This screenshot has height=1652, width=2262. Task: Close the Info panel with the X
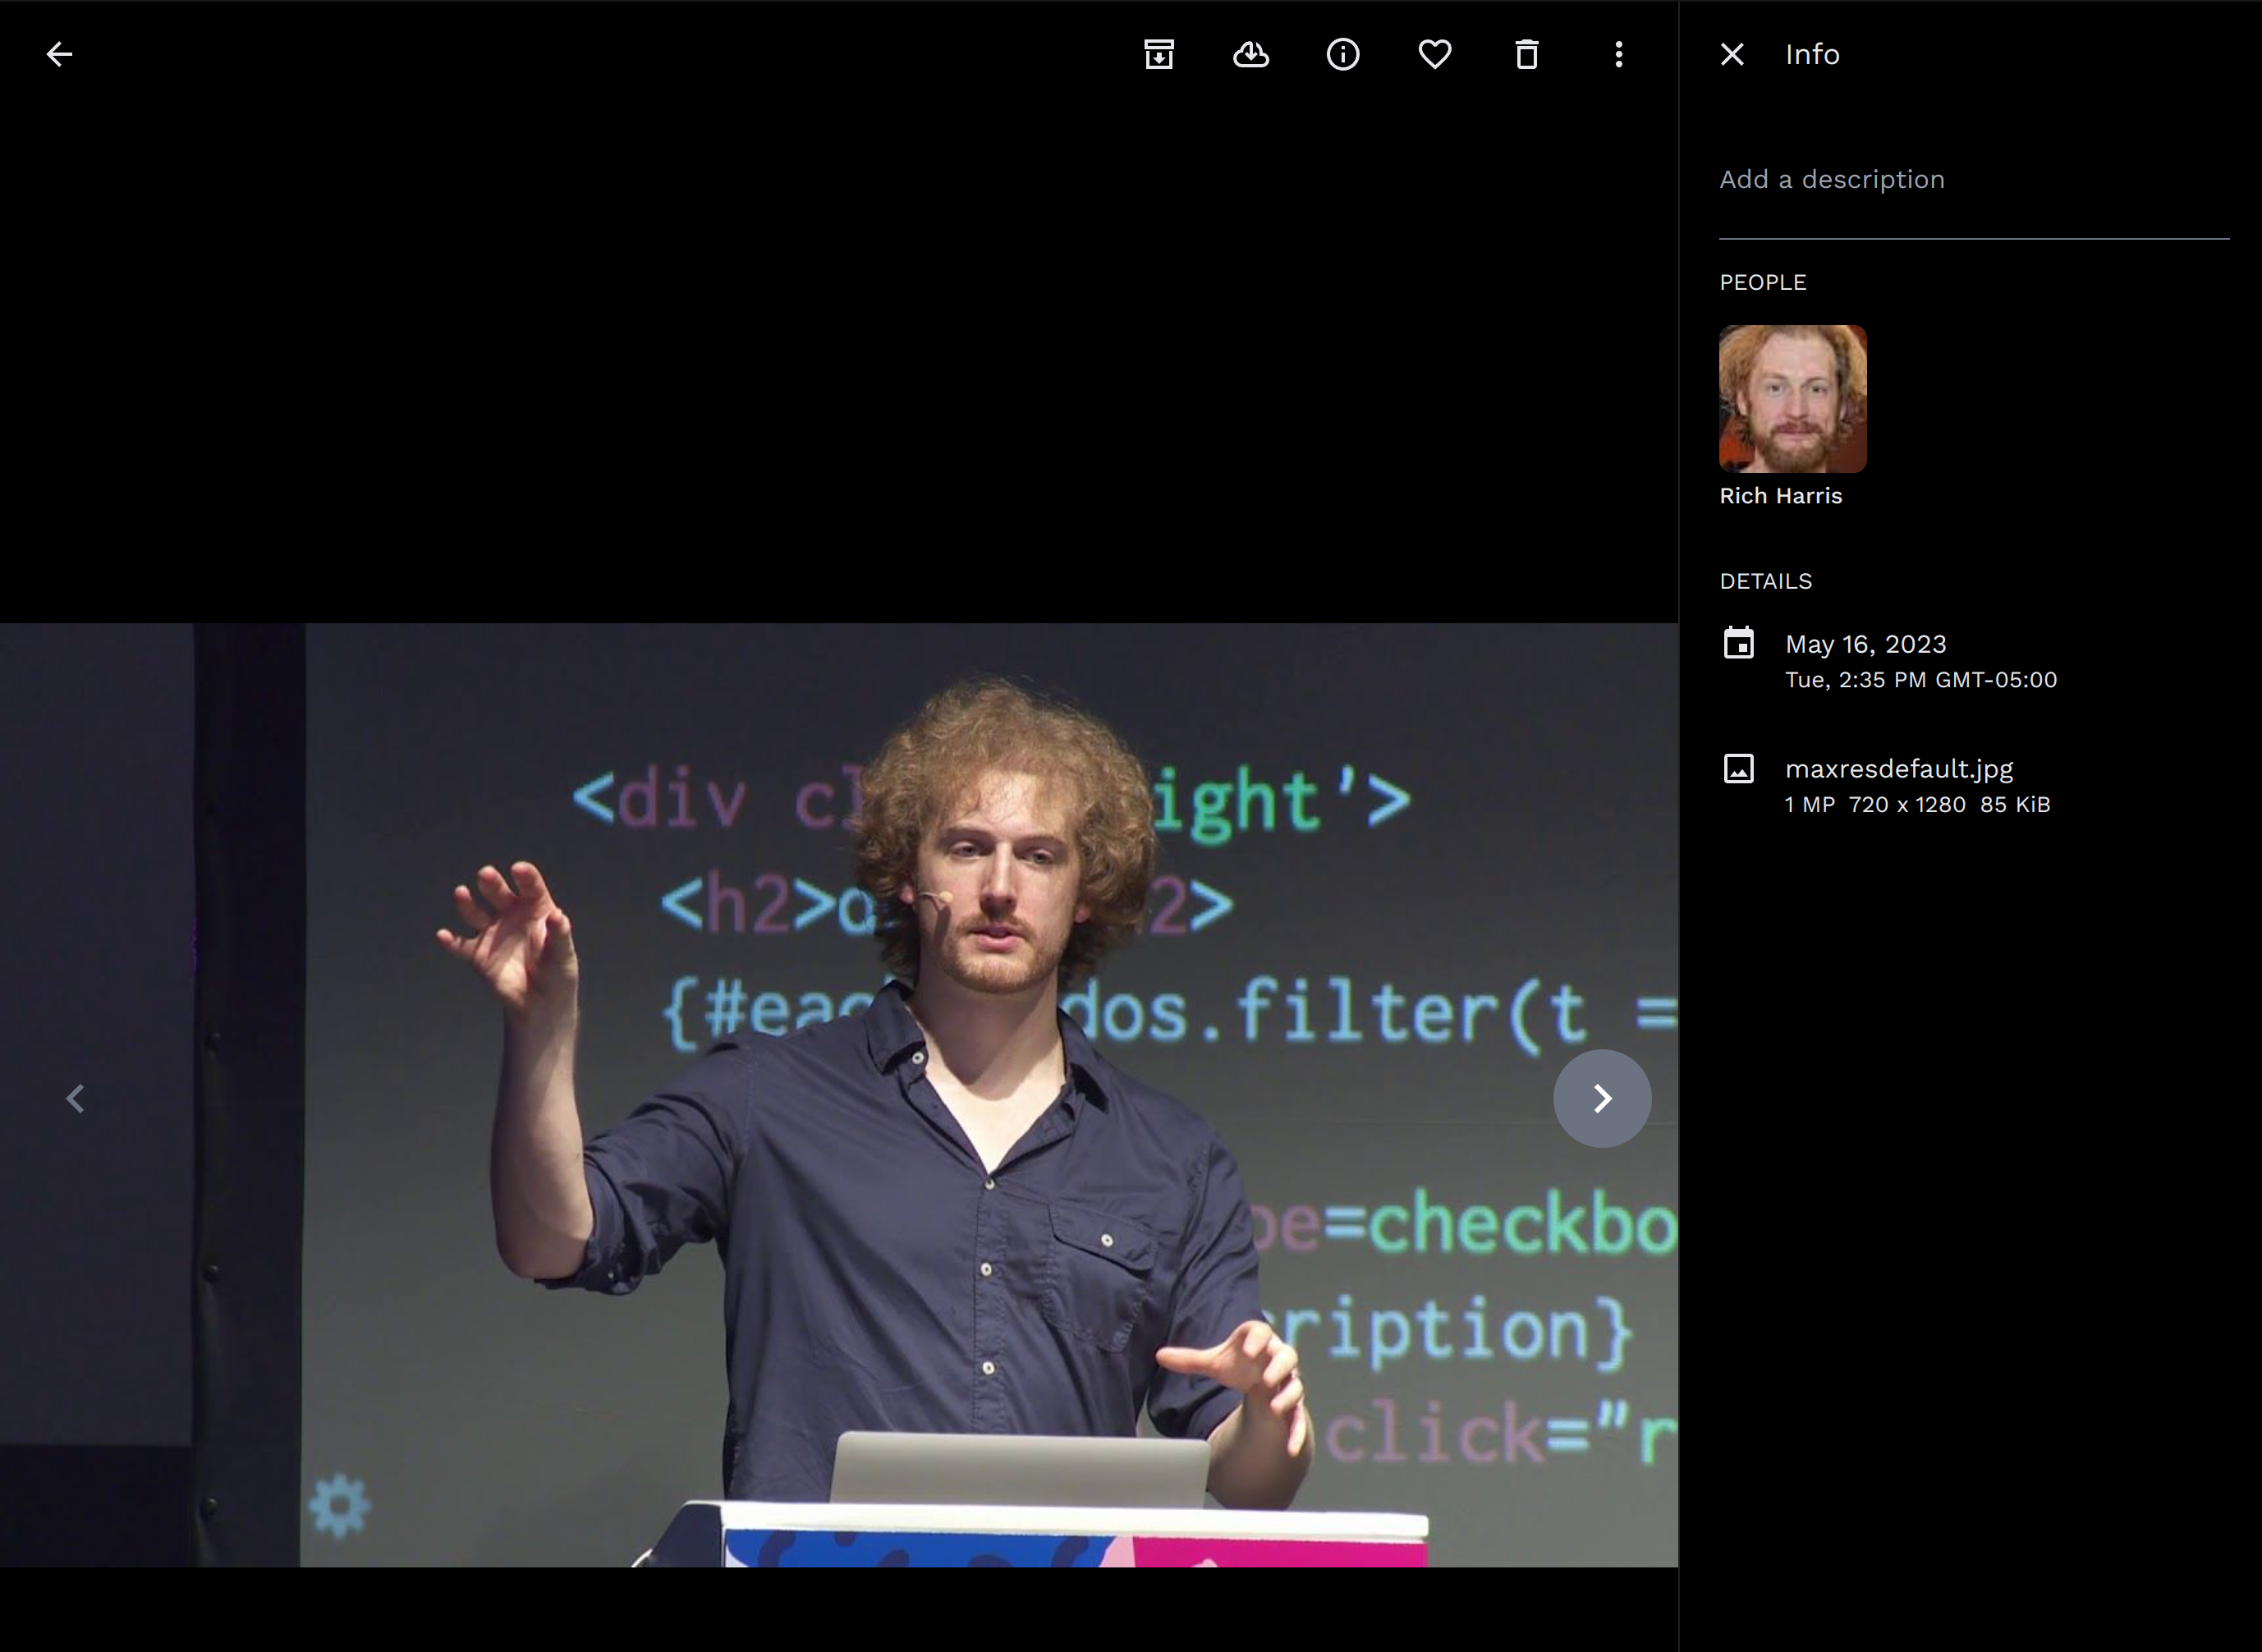click(1732, 54)
